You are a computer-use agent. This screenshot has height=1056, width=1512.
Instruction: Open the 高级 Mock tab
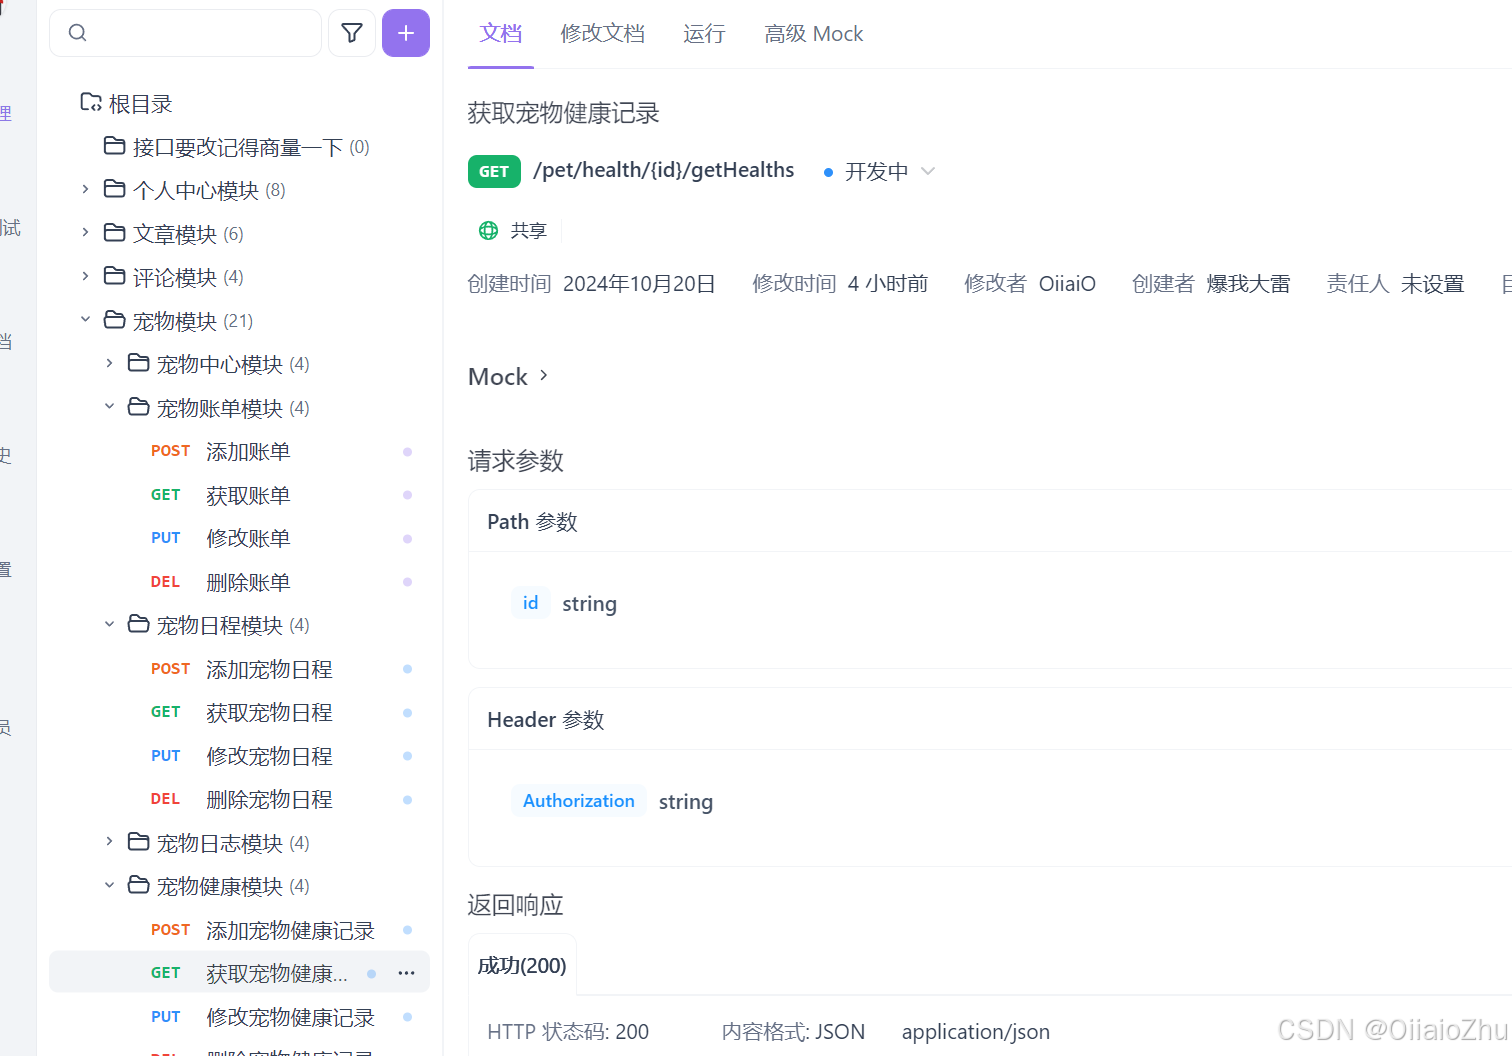[x=813, y=33]
